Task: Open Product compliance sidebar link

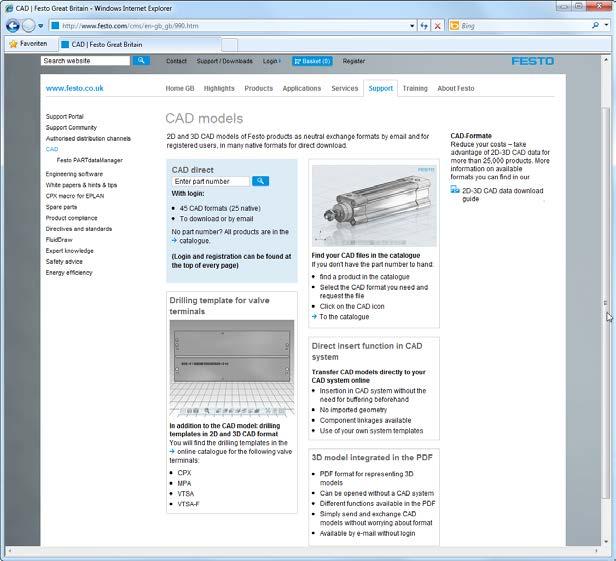Action: click(x=72, y=218)
